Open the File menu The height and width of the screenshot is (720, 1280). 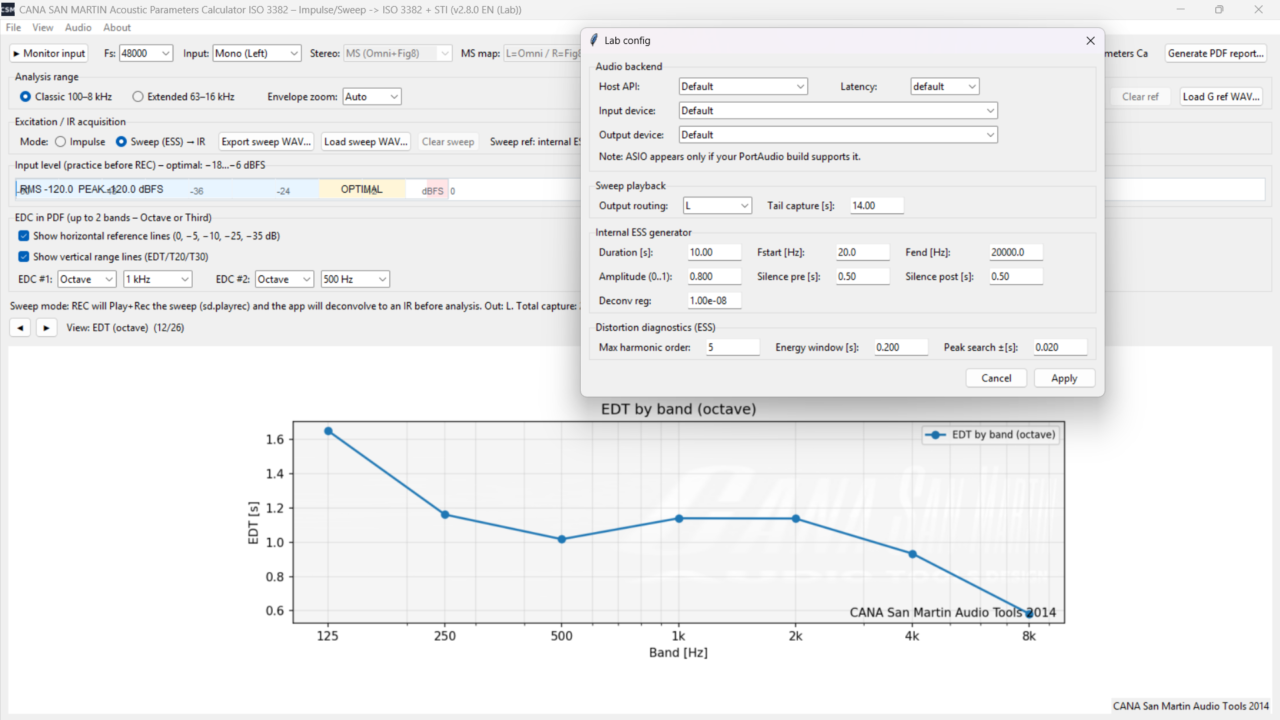tap(13, 28)
